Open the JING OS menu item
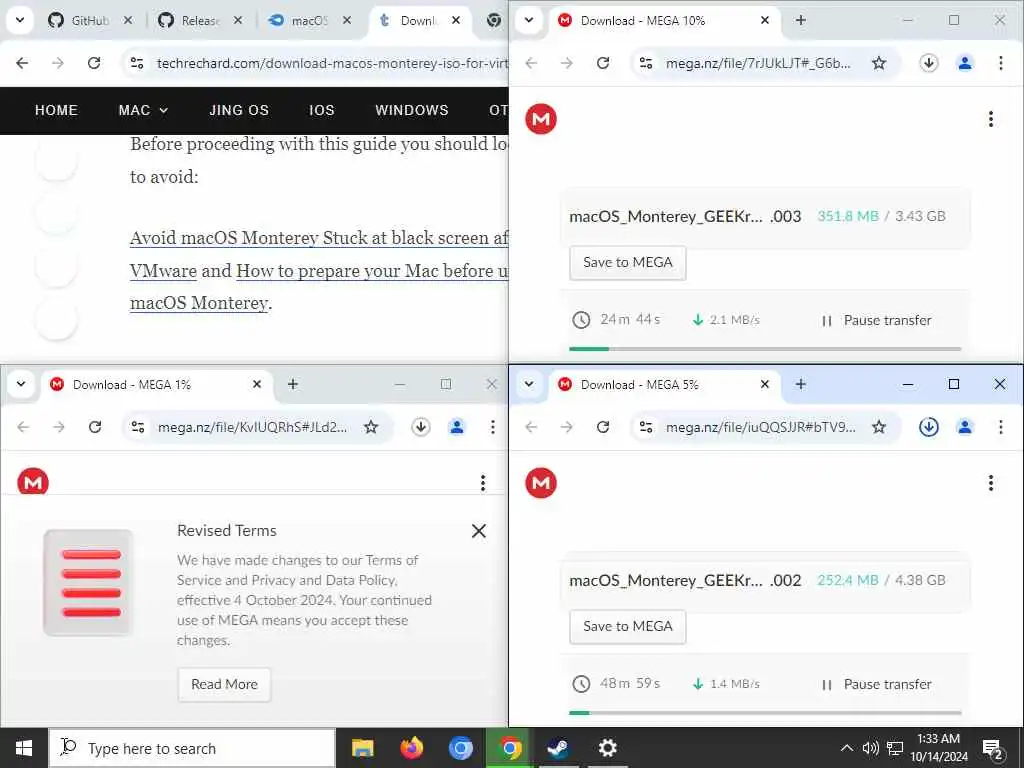The width and height of the screenshot is (1024, 768). tap(239, 110)
